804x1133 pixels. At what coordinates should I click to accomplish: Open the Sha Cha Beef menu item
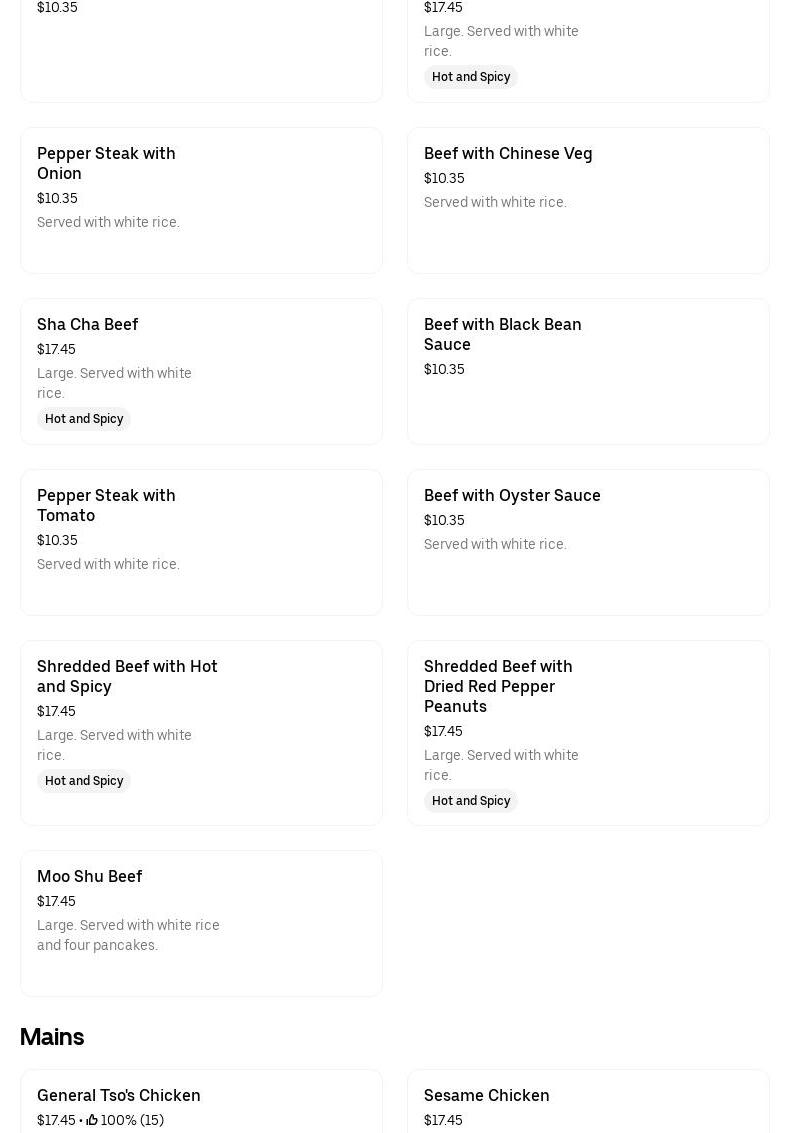(x=88, y=324)
